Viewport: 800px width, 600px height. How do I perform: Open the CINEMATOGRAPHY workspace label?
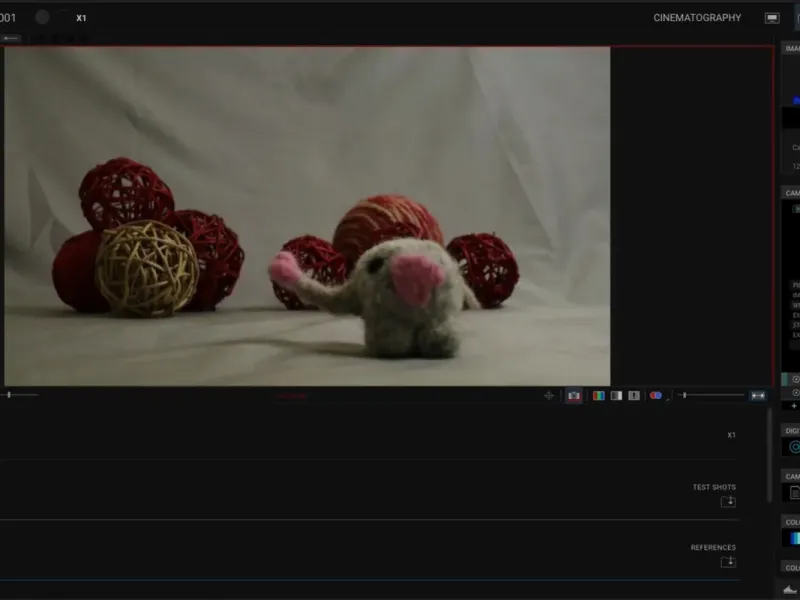(x=697, y=18)
